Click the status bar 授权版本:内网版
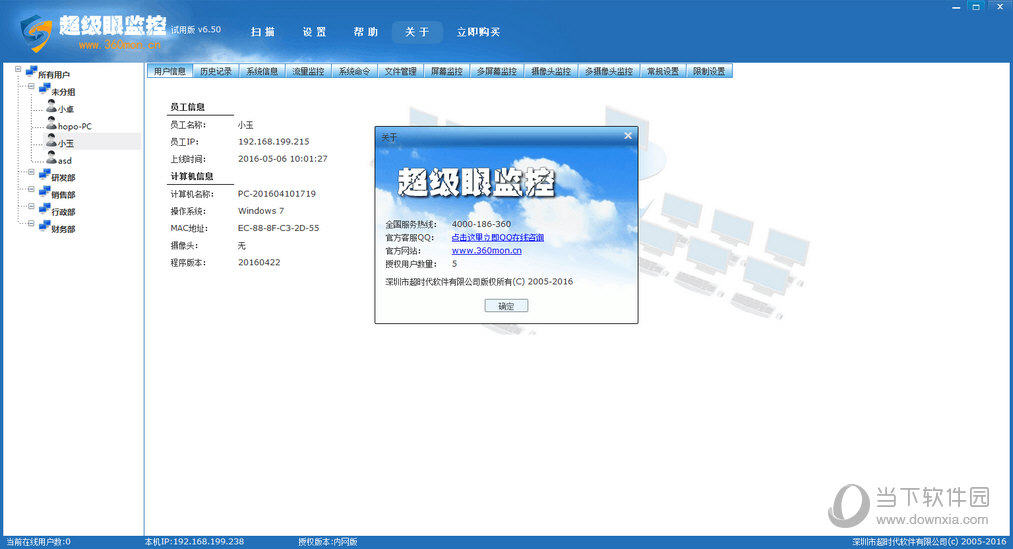This screenshot has height=549, width=1013. click(x=328, y=542)
